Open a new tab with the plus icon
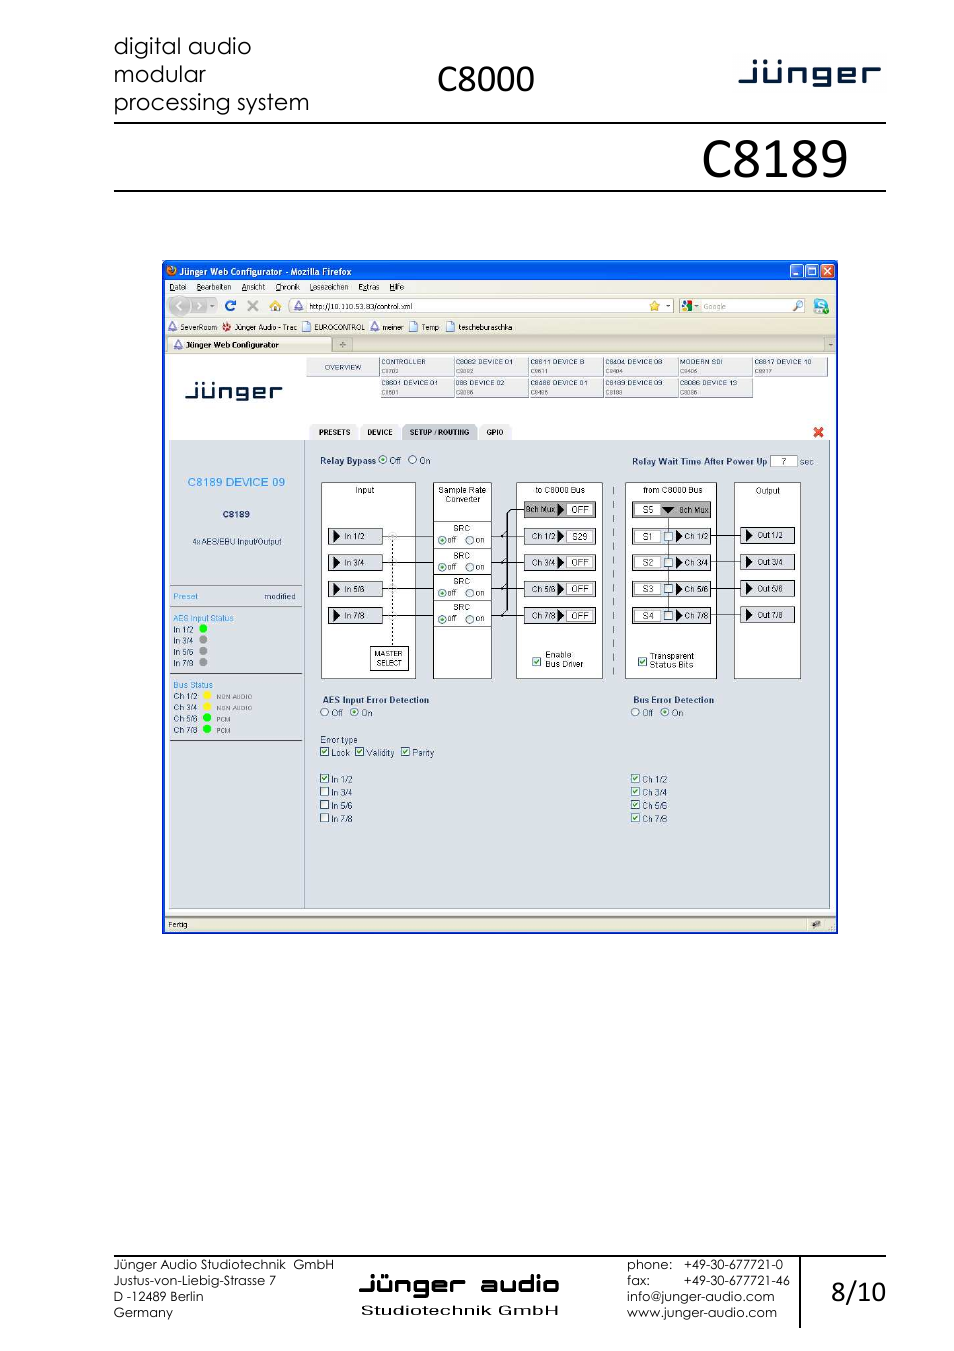Image resolution: width=954 pixels, height=1351 pixels. click(342, 344)
